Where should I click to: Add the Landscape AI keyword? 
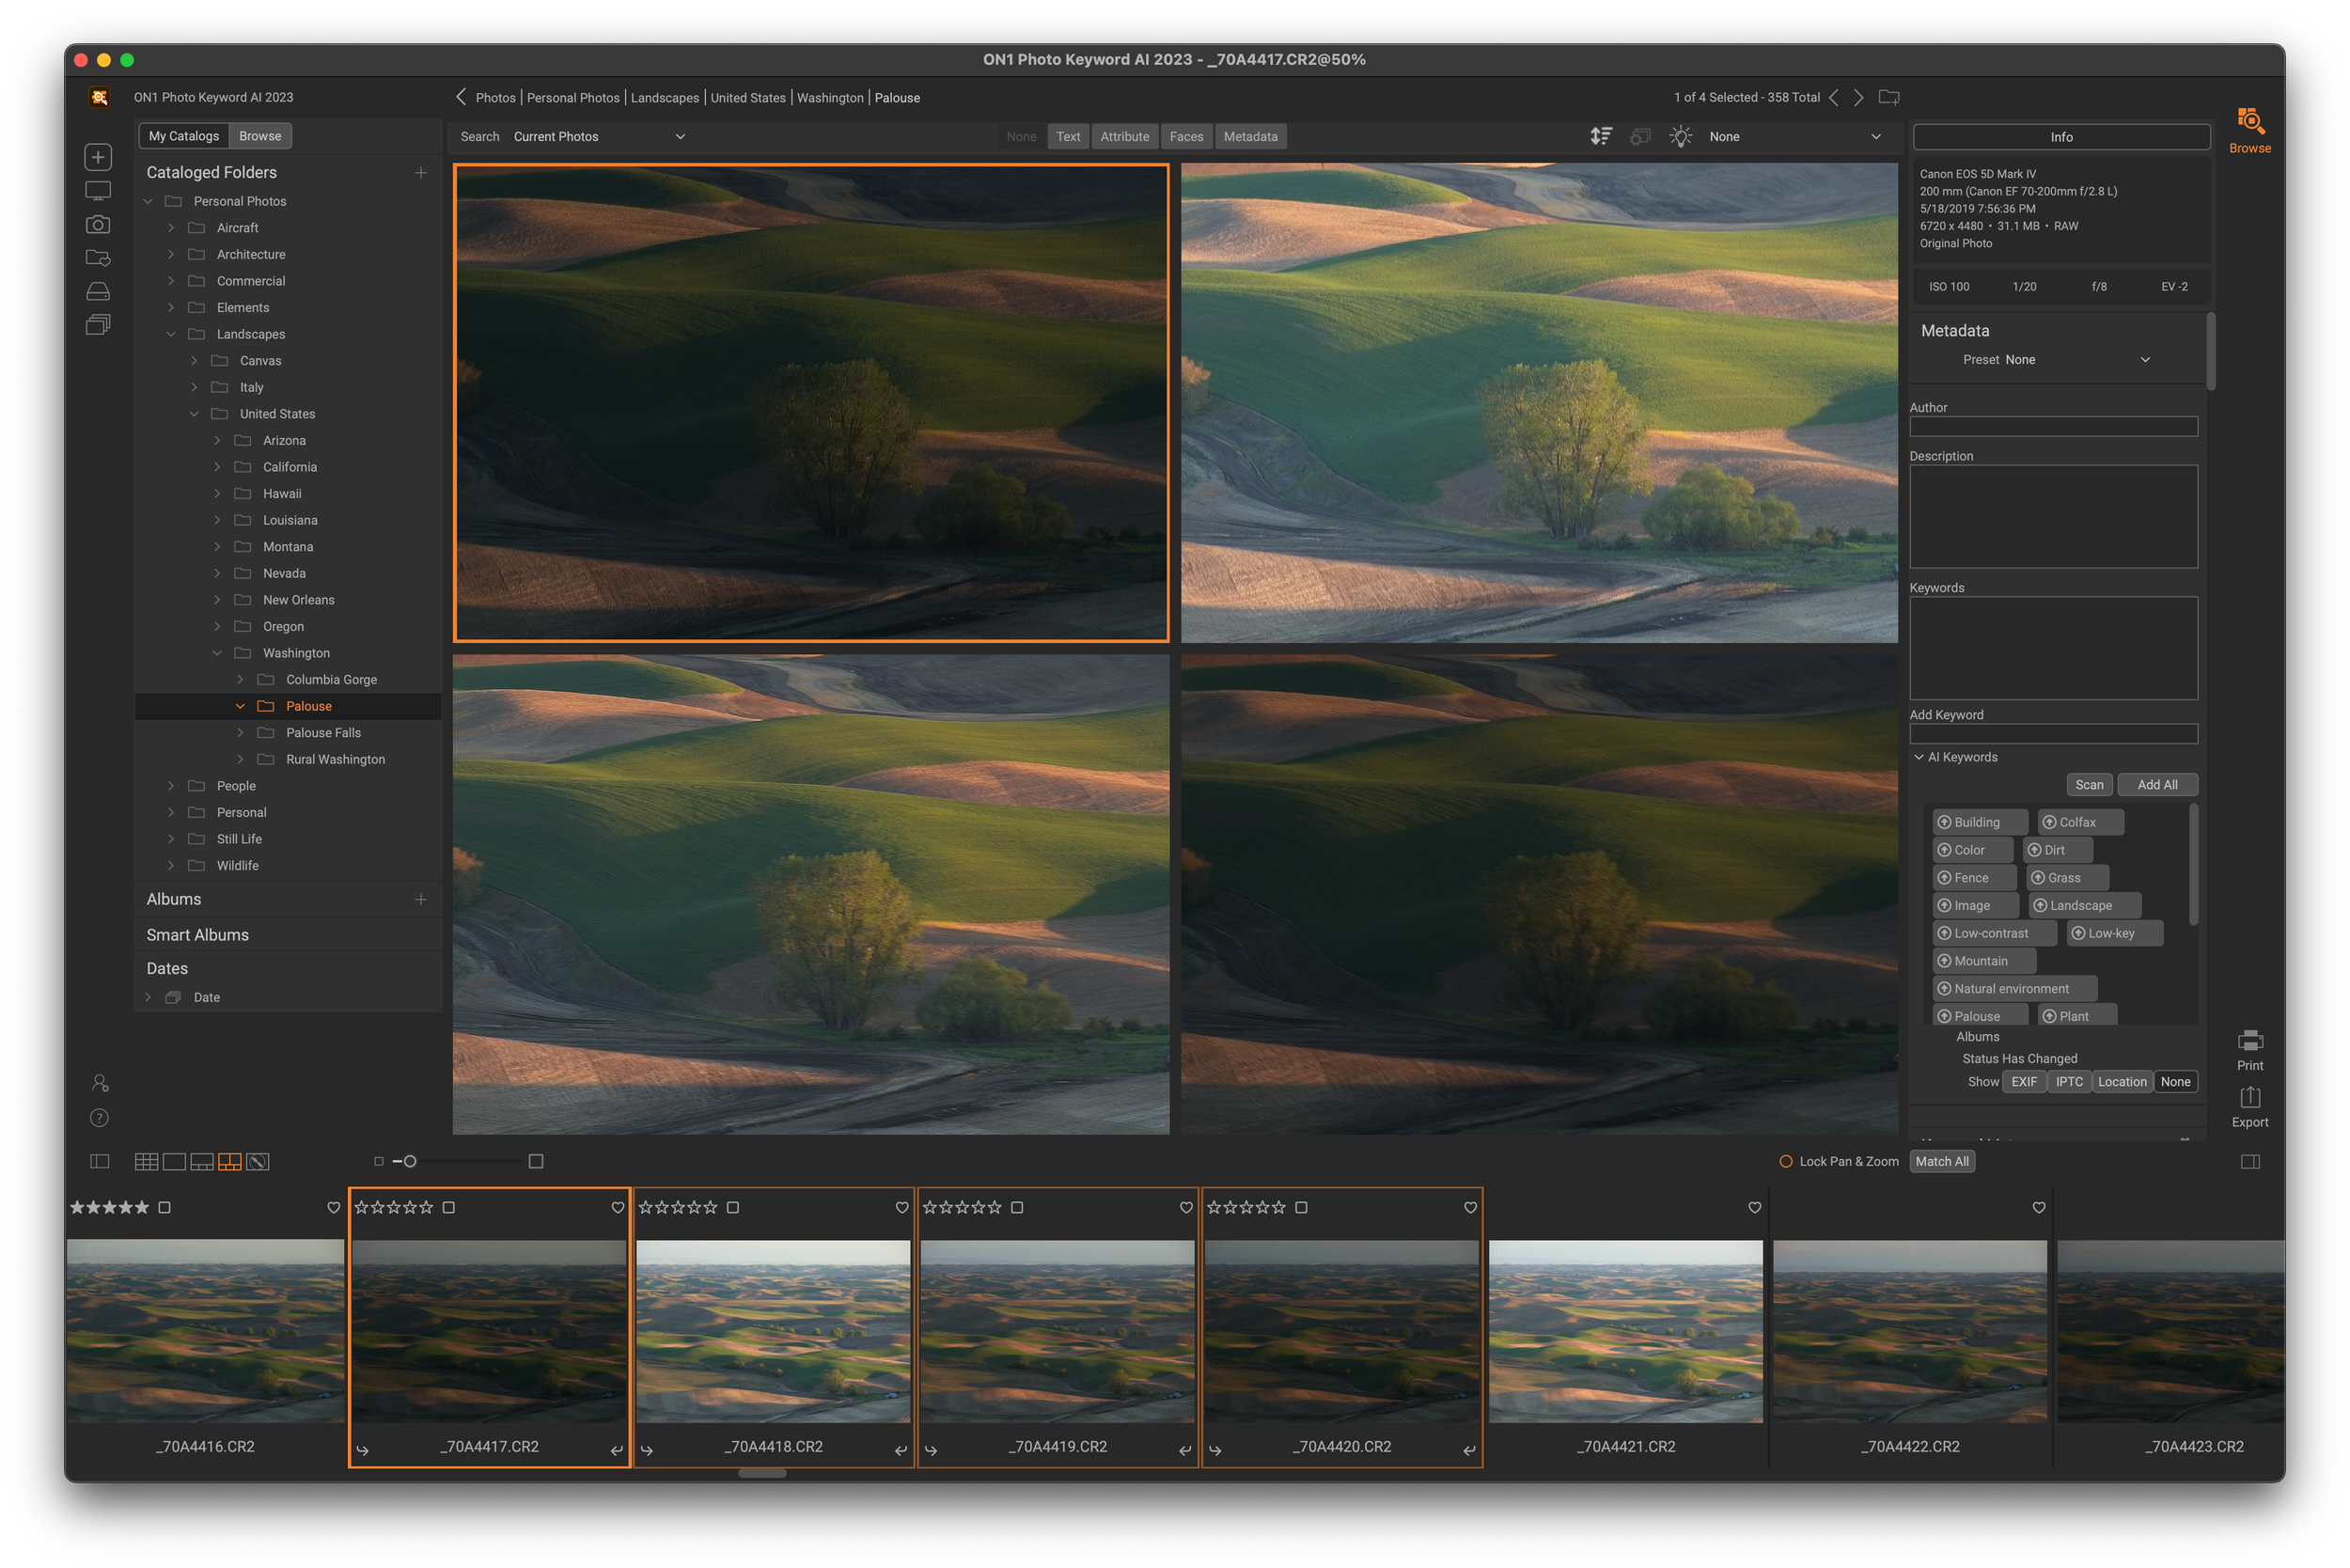(x=2080, y=905)
